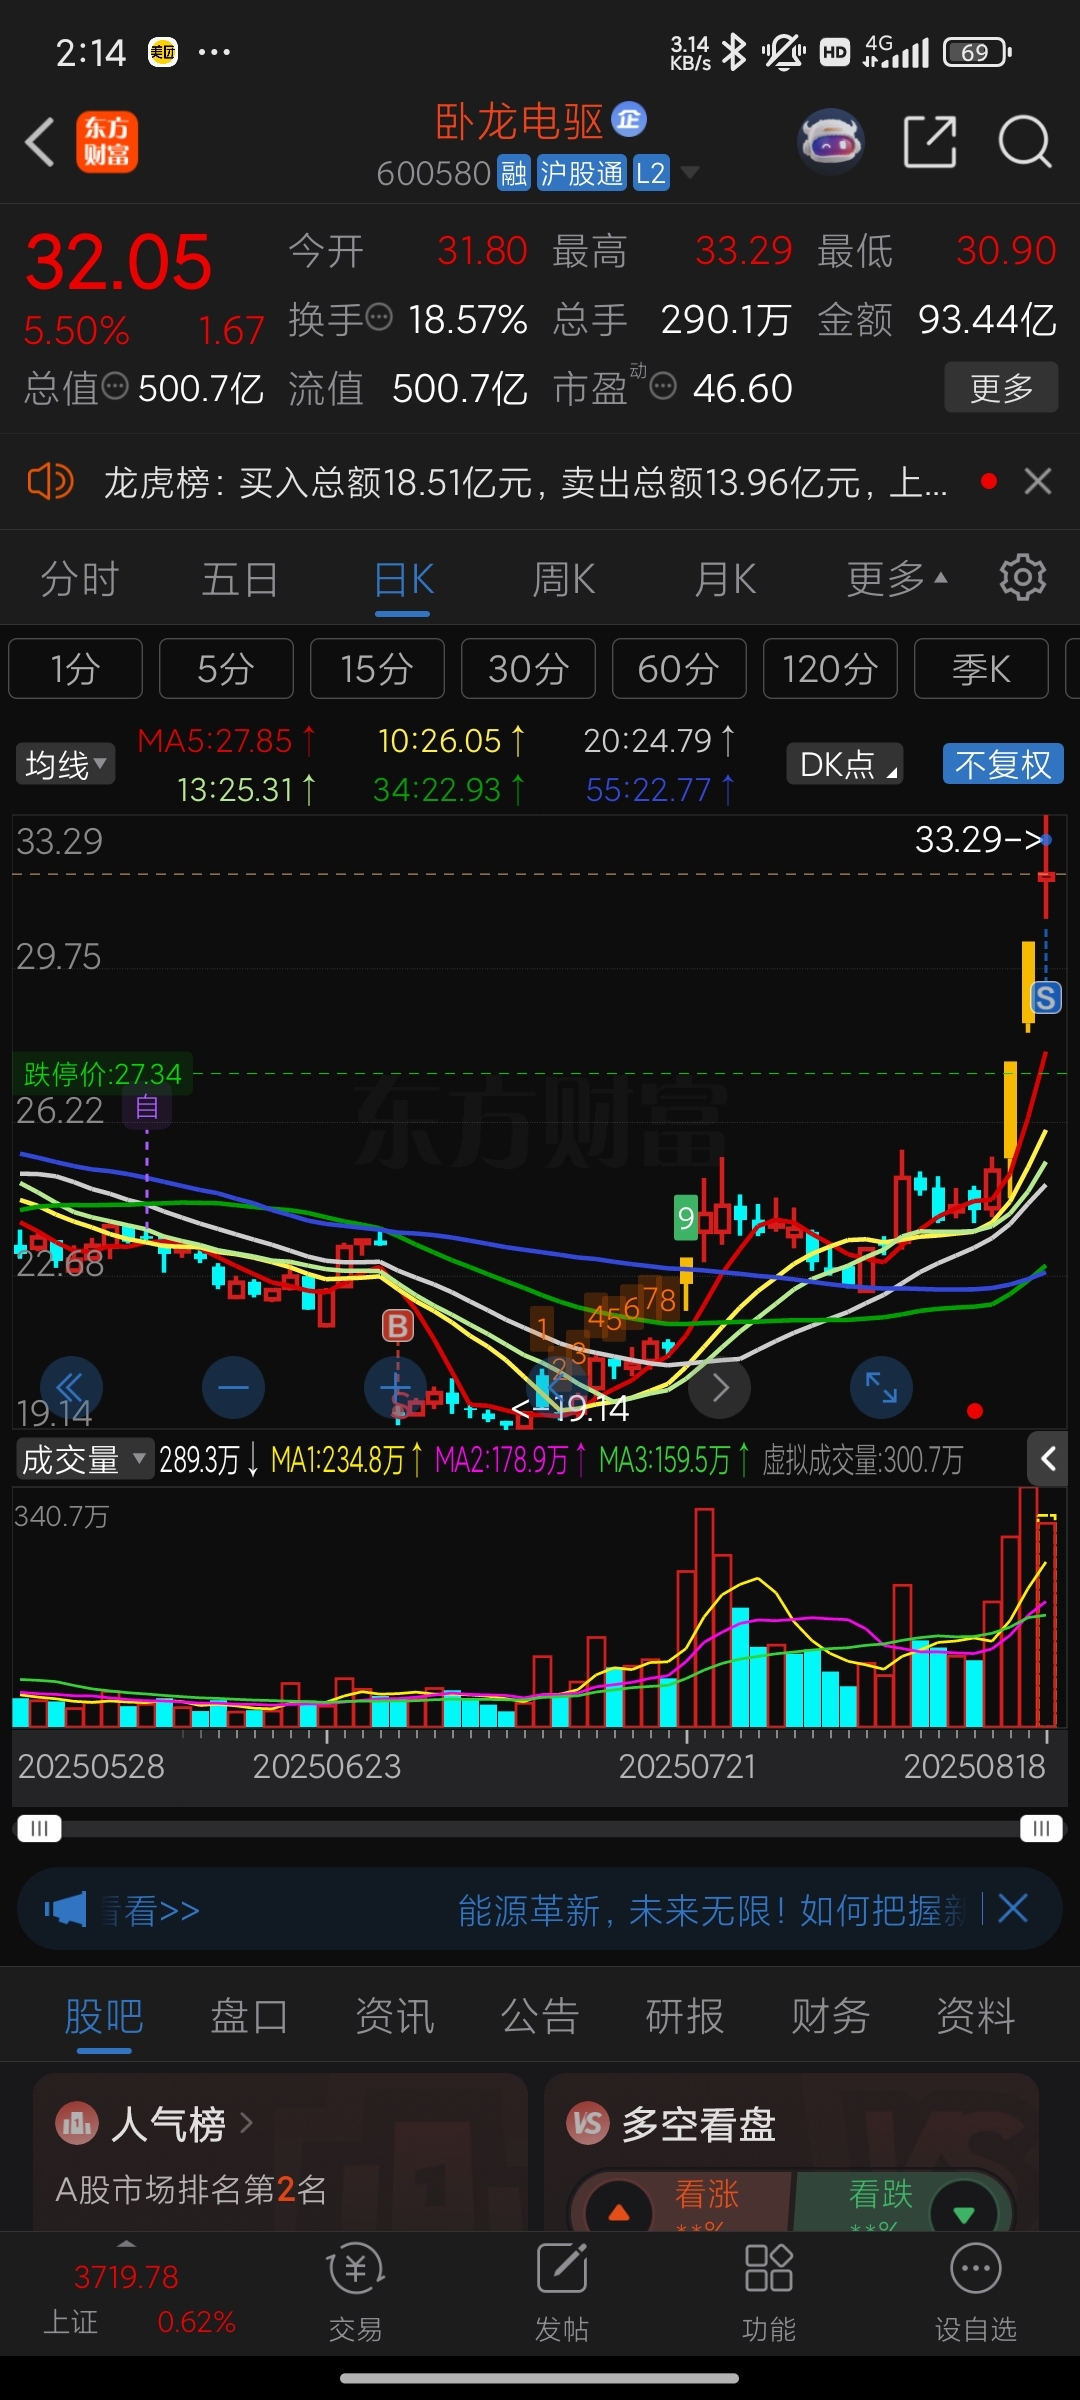Move chart right with arrow icon
1080x2400 pixels.
[720, 1387]
